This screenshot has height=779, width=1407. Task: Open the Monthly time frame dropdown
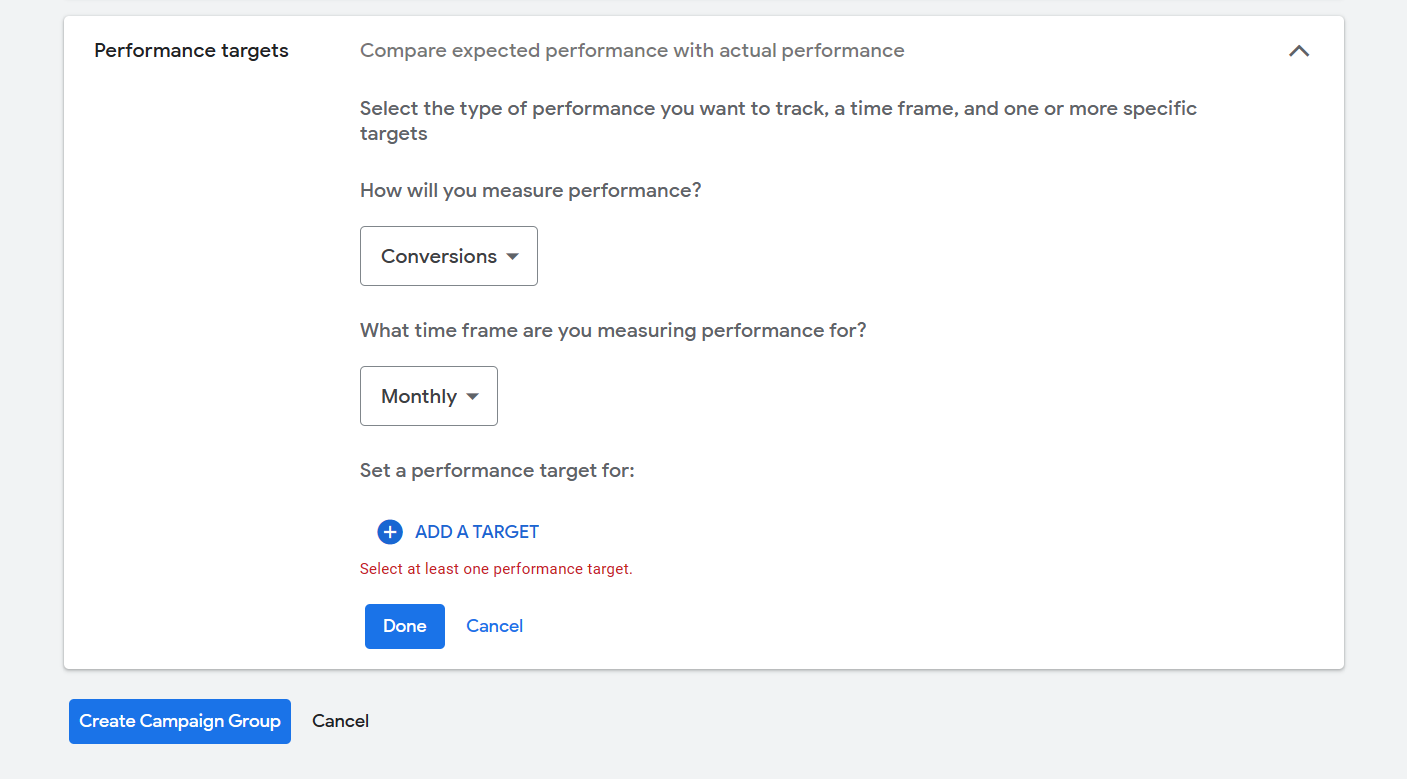[429, 396]
